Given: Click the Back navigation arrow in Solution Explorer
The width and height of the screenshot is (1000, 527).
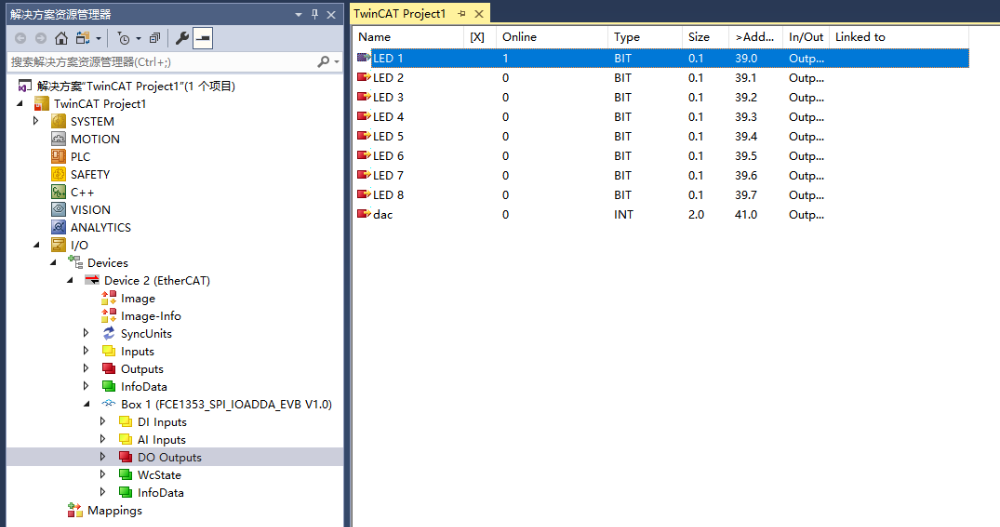Looking at the screenshot, I should 20,38.
